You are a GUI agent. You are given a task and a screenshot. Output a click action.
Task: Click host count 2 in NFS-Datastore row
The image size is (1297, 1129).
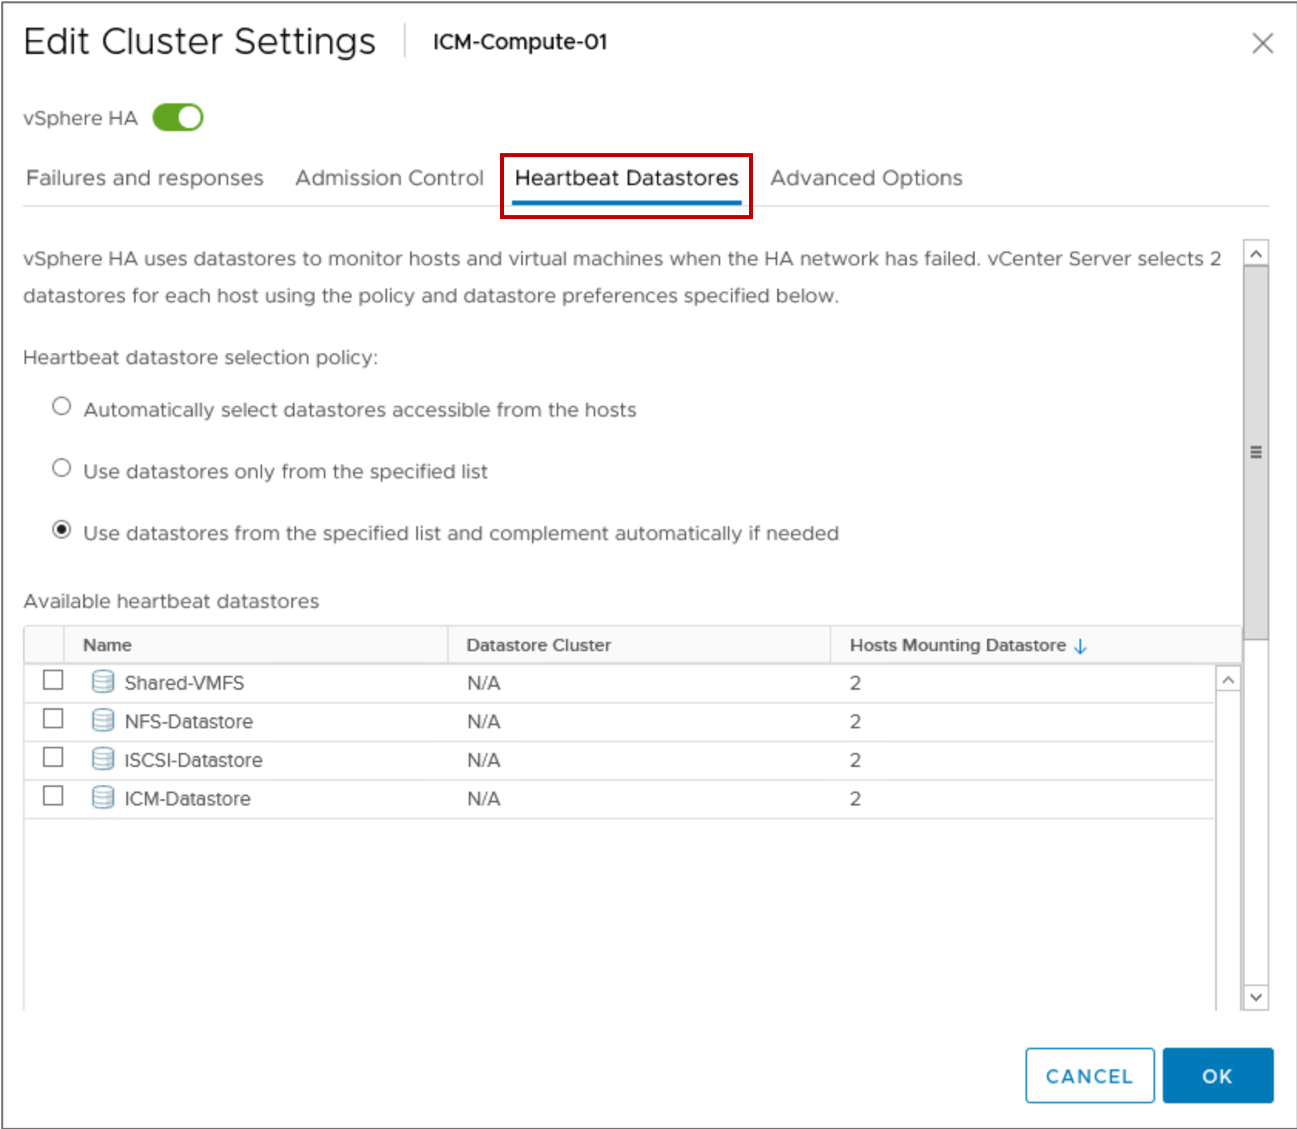tap(855, 721)
